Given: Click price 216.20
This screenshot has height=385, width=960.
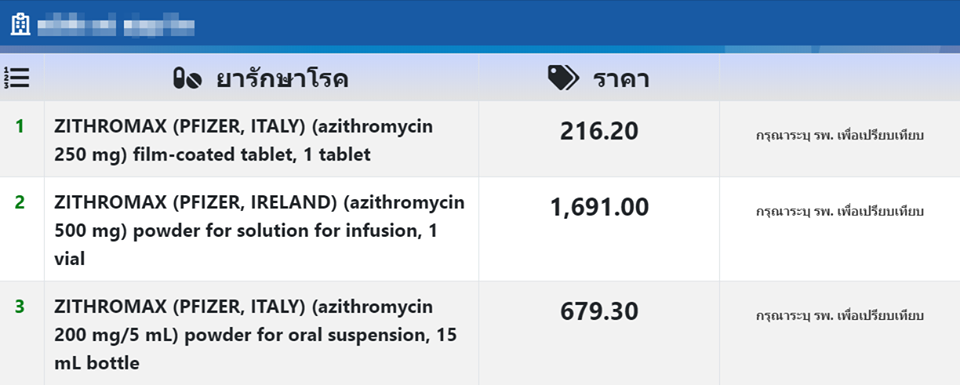Looking at the screenshot, I should point(599,132).
